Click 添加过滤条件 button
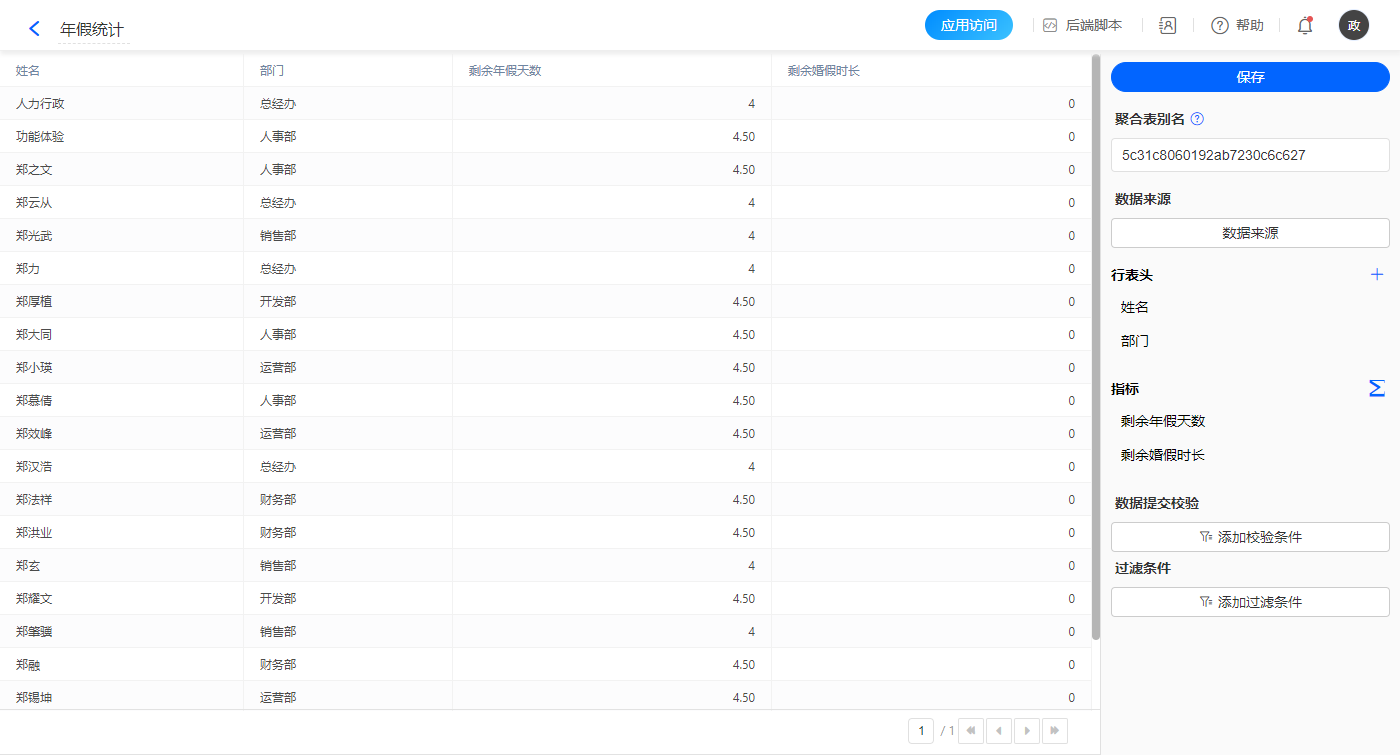This screenshot has height=755, width=1400. (x=1250, y=602)
